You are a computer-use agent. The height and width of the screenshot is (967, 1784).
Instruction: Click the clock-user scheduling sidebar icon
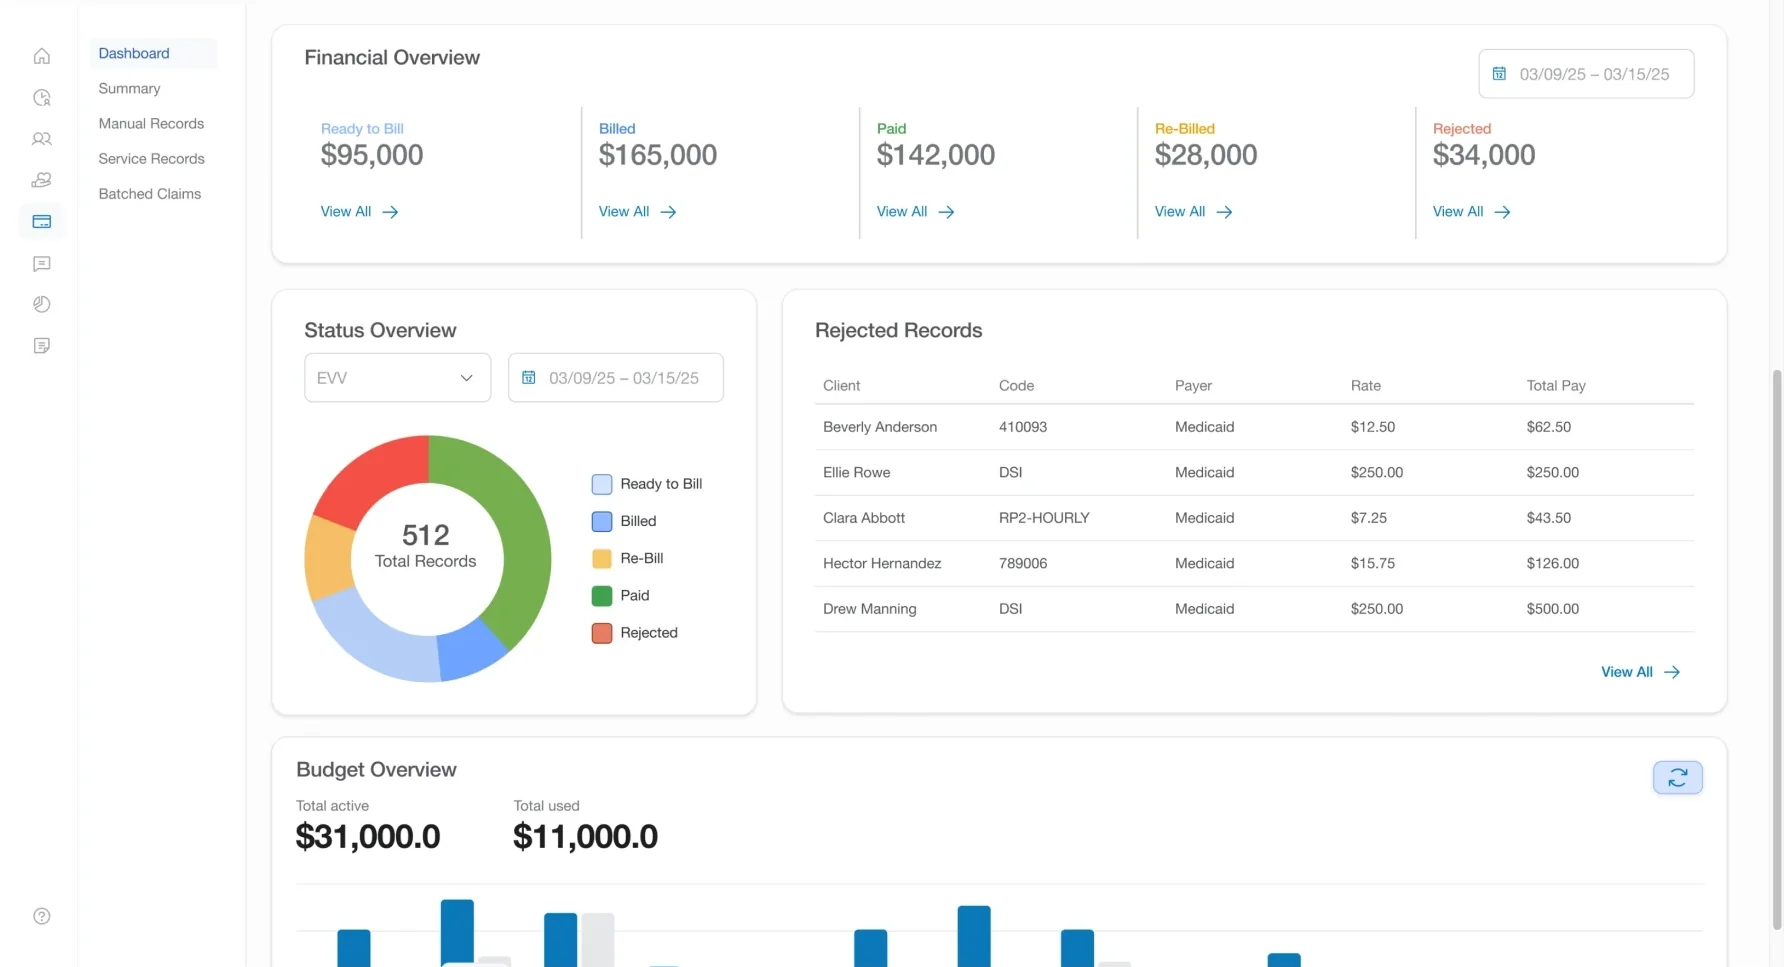pyautogui.click(x=41, y=97)
